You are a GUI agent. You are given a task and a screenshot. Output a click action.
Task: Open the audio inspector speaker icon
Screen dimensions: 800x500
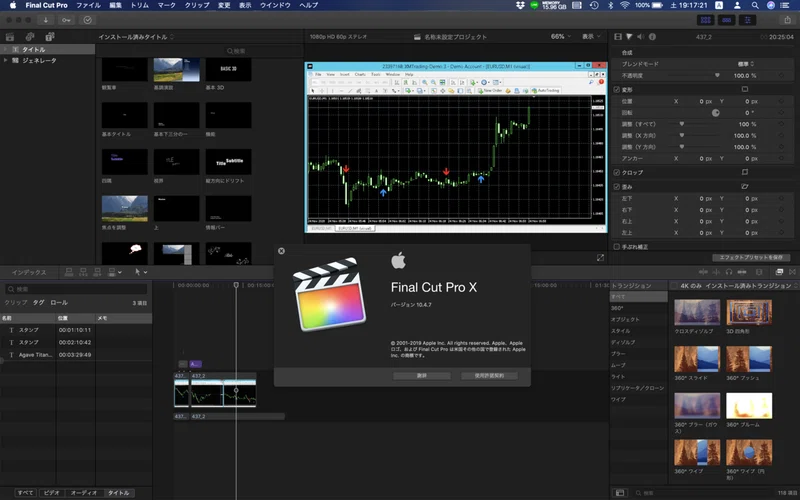click(x=640, y=37)
